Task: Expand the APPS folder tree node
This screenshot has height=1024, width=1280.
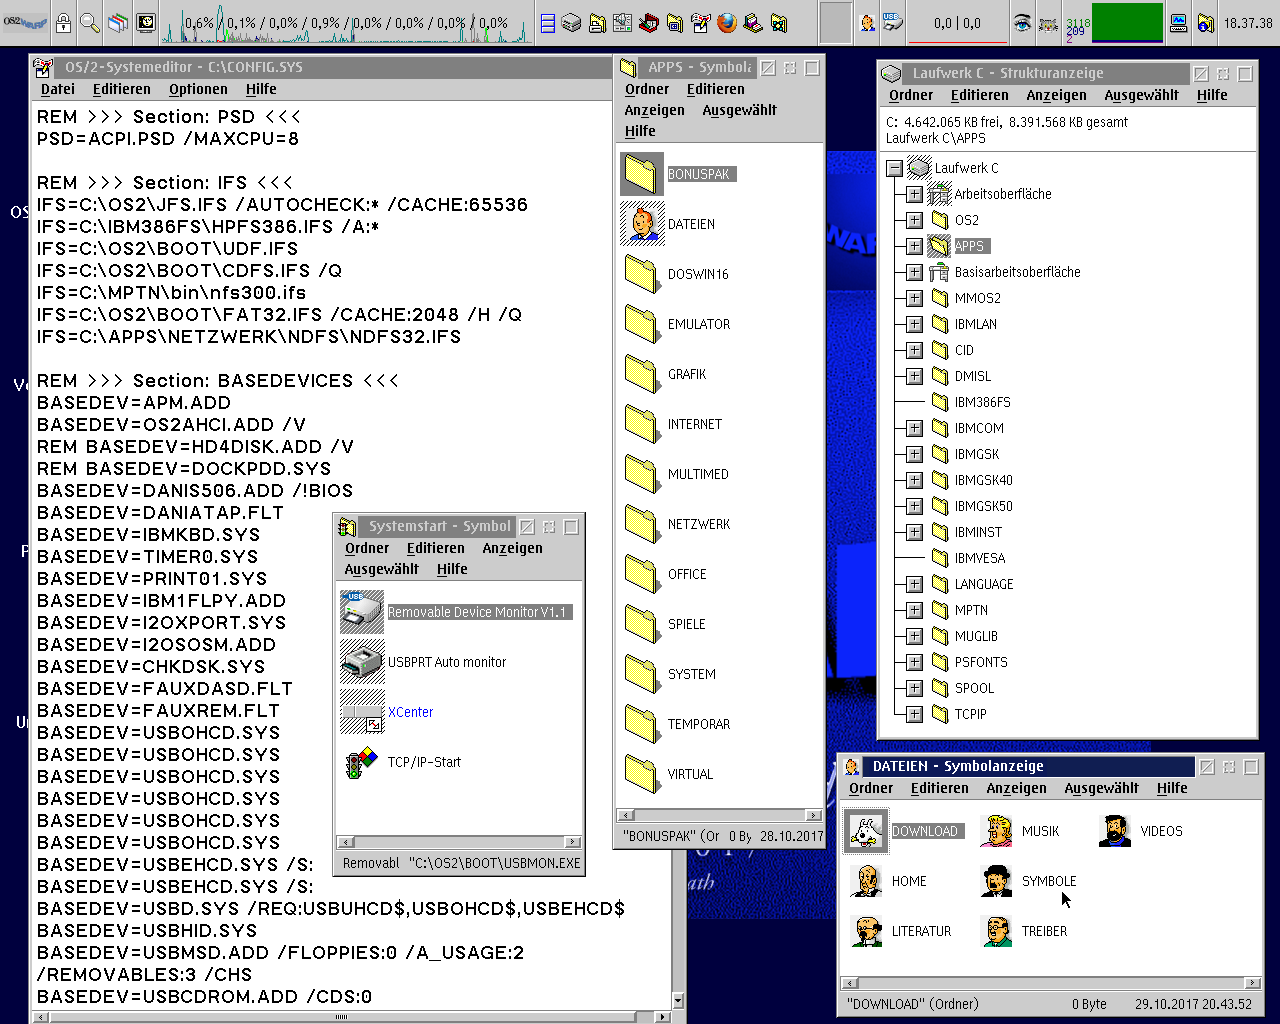Action: click(x=914, y=246)
